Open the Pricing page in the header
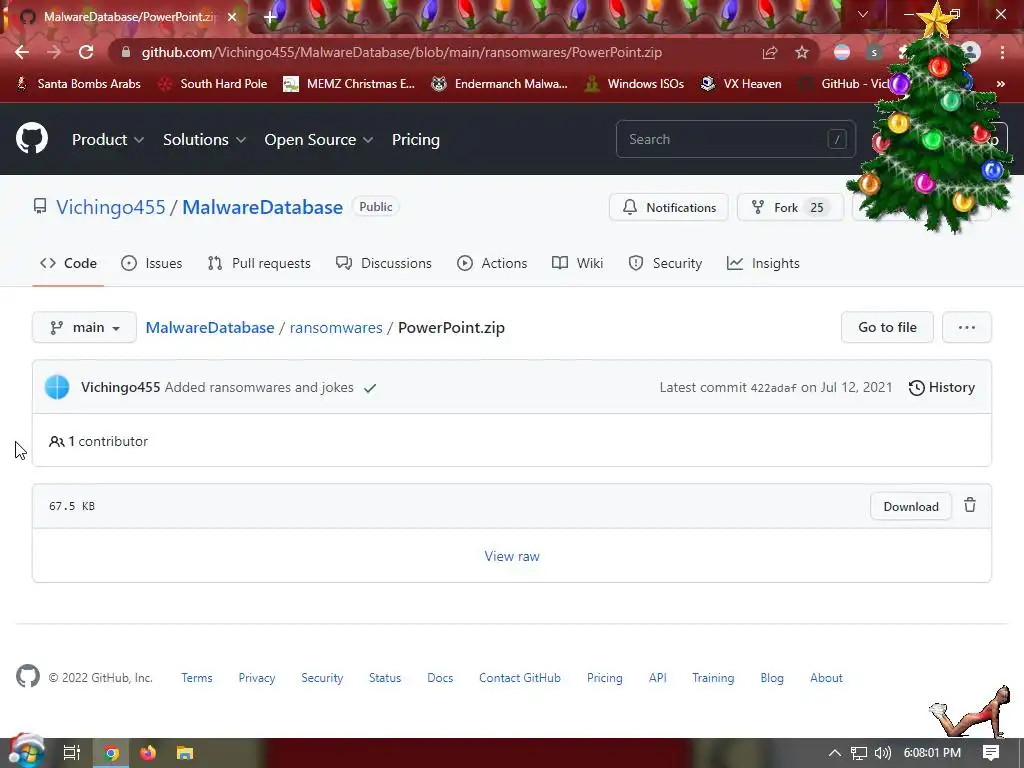 [x=415, y=139]
